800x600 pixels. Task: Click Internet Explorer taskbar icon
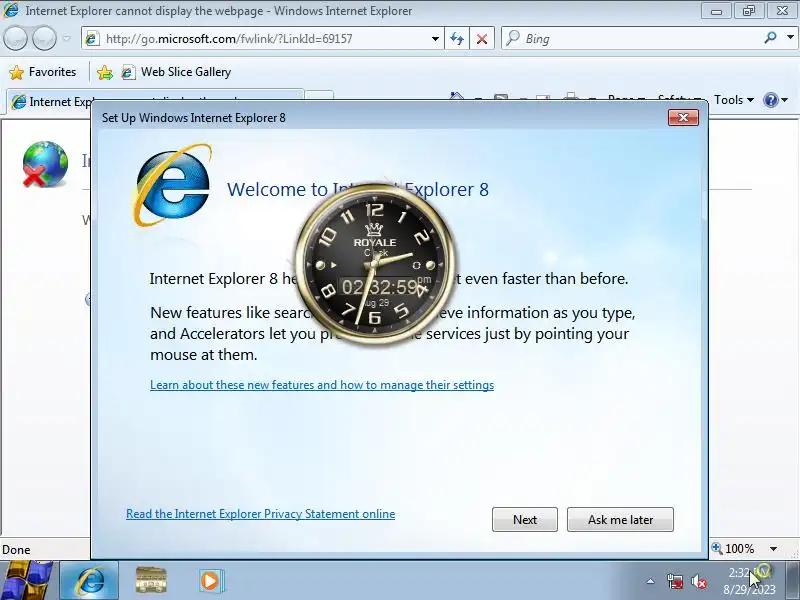pyautogui.click(x=90, y=581)
